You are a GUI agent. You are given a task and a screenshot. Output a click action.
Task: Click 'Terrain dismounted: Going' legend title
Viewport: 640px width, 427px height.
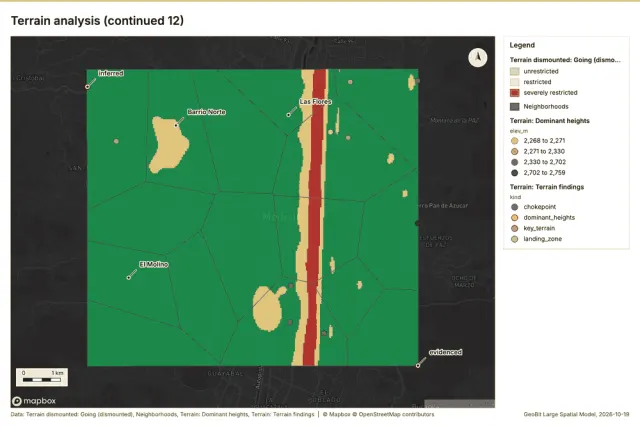coord(565,60)
